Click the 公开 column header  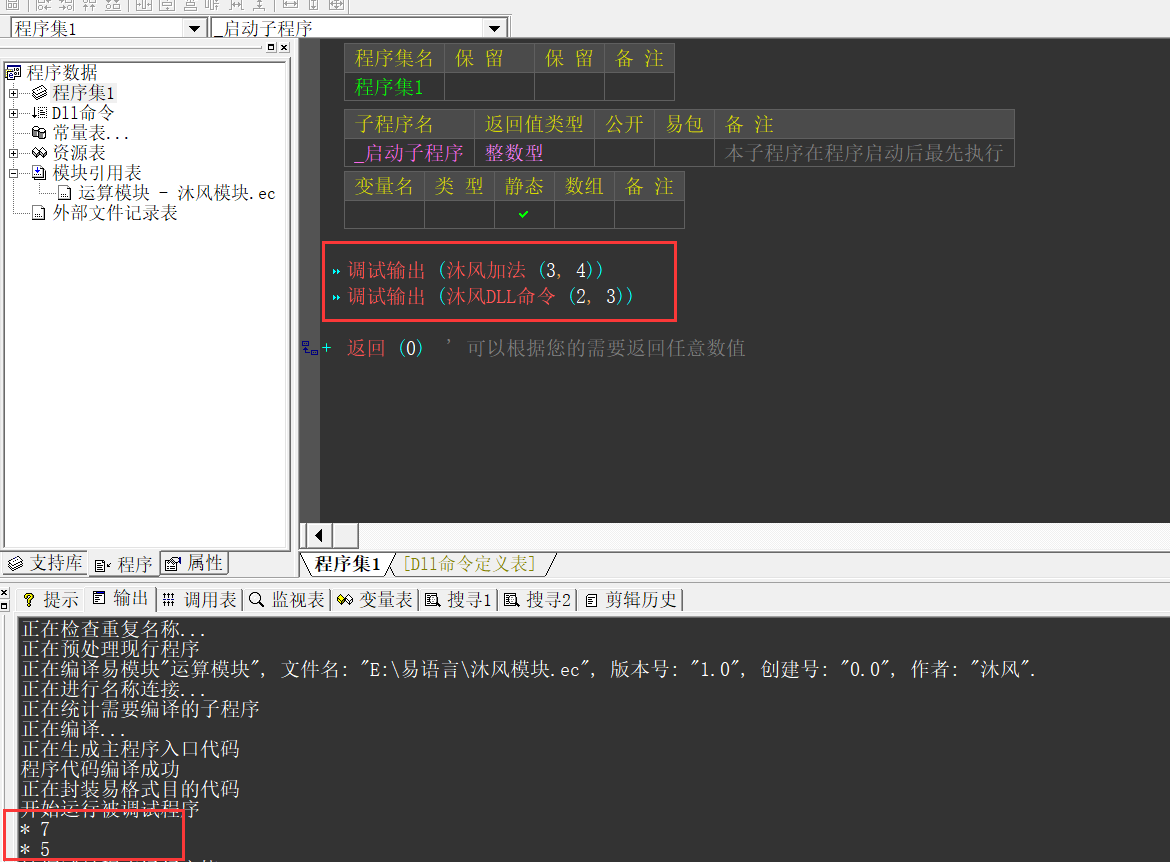click(x=624, y=124)
